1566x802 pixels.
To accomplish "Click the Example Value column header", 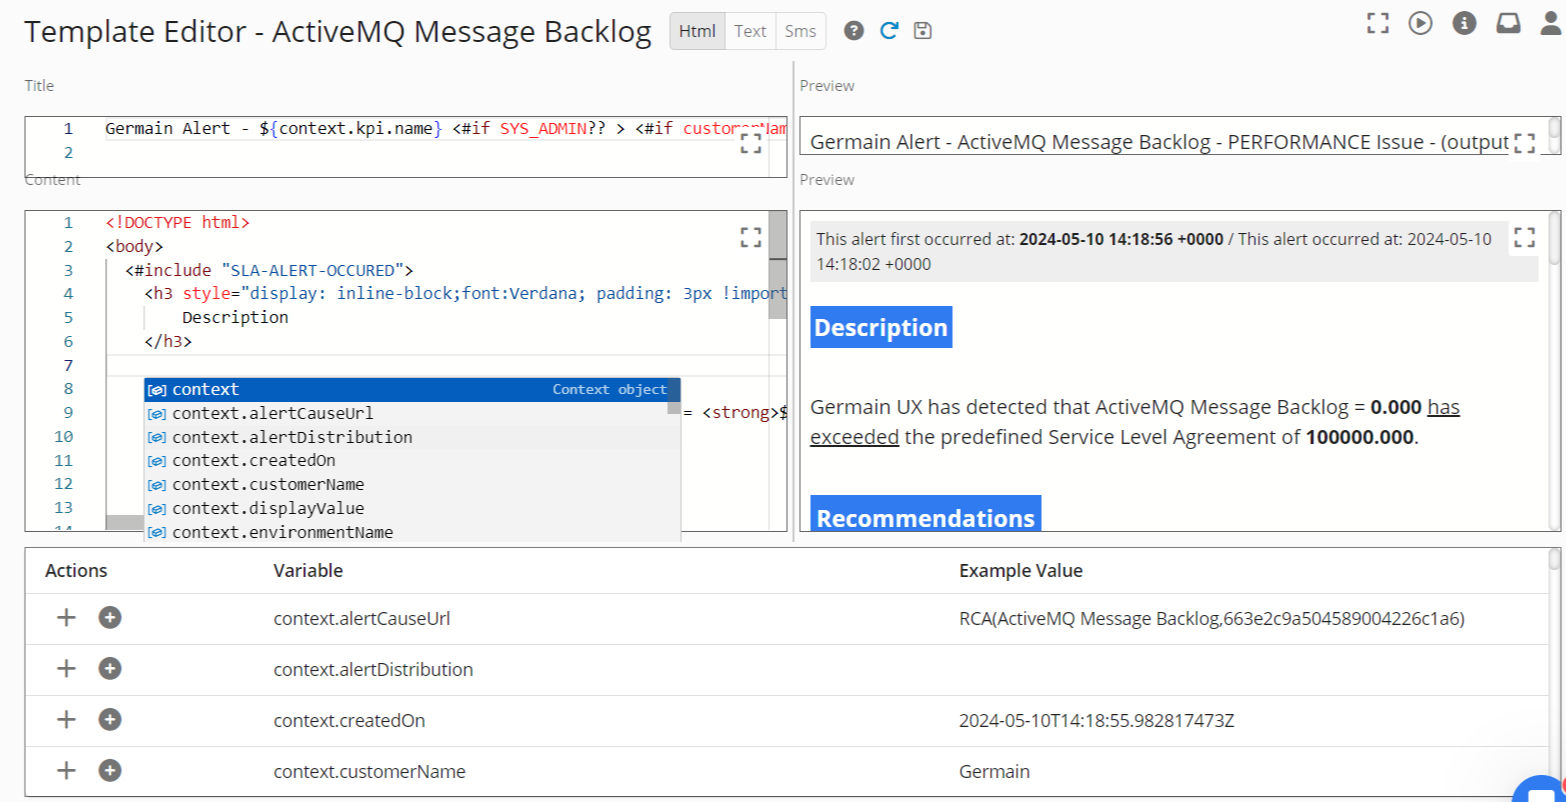I will click(x=1021, y=570).
